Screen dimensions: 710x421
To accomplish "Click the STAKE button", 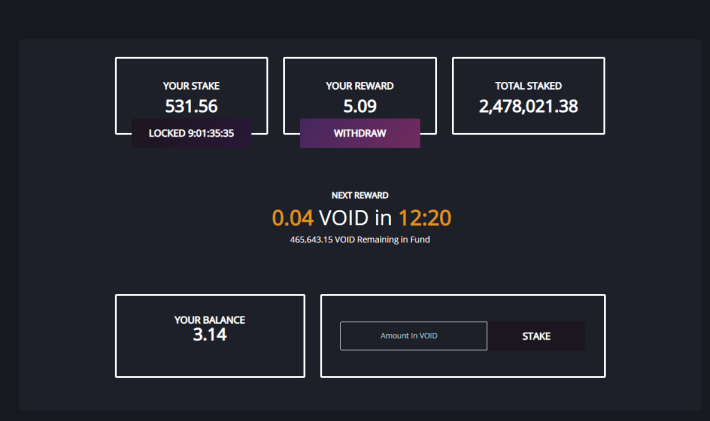I will point(537,336).
